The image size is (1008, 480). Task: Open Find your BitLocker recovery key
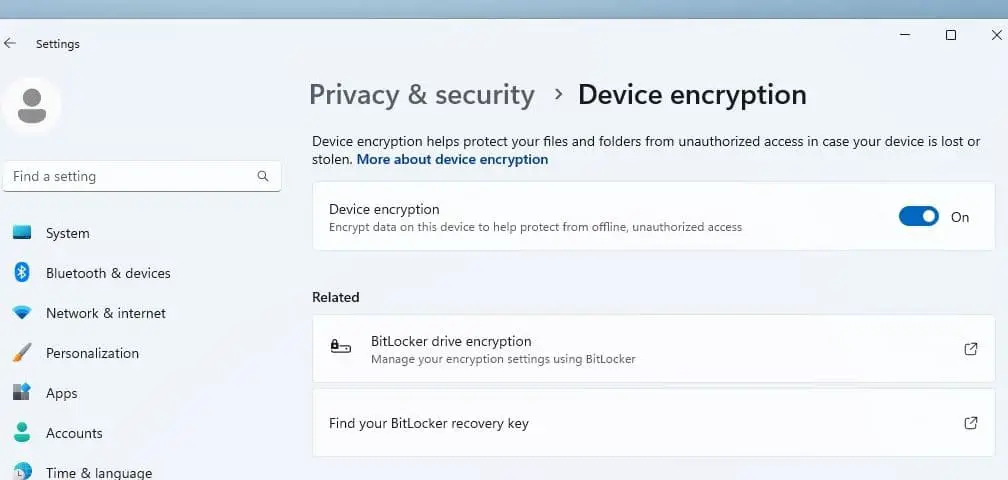tap(429, 423)
